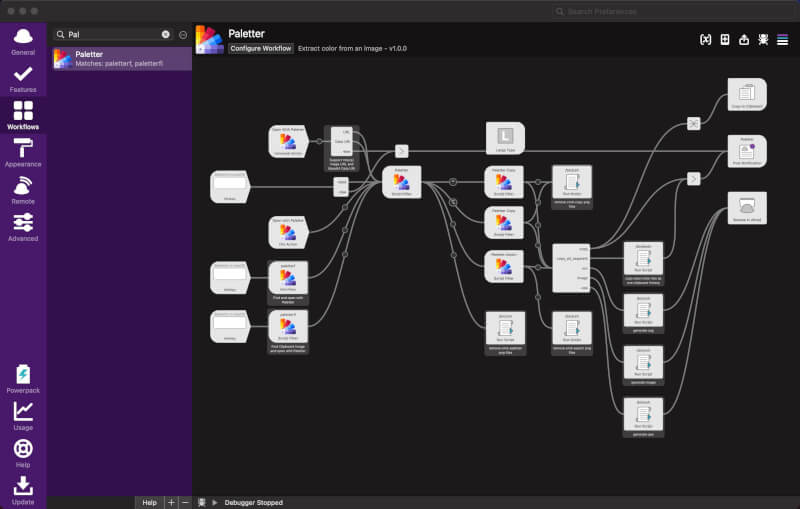800x509 pixels.
Task: Select the paletterf File Filter node
Action: pyautogui.click(x=288, y=277)
